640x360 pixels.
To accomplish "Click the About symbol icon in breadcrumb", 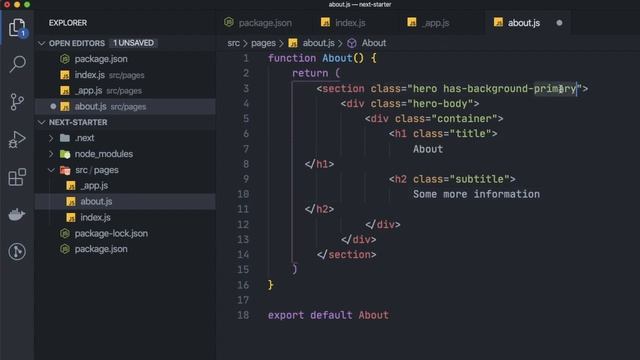I will pos(351,43).
